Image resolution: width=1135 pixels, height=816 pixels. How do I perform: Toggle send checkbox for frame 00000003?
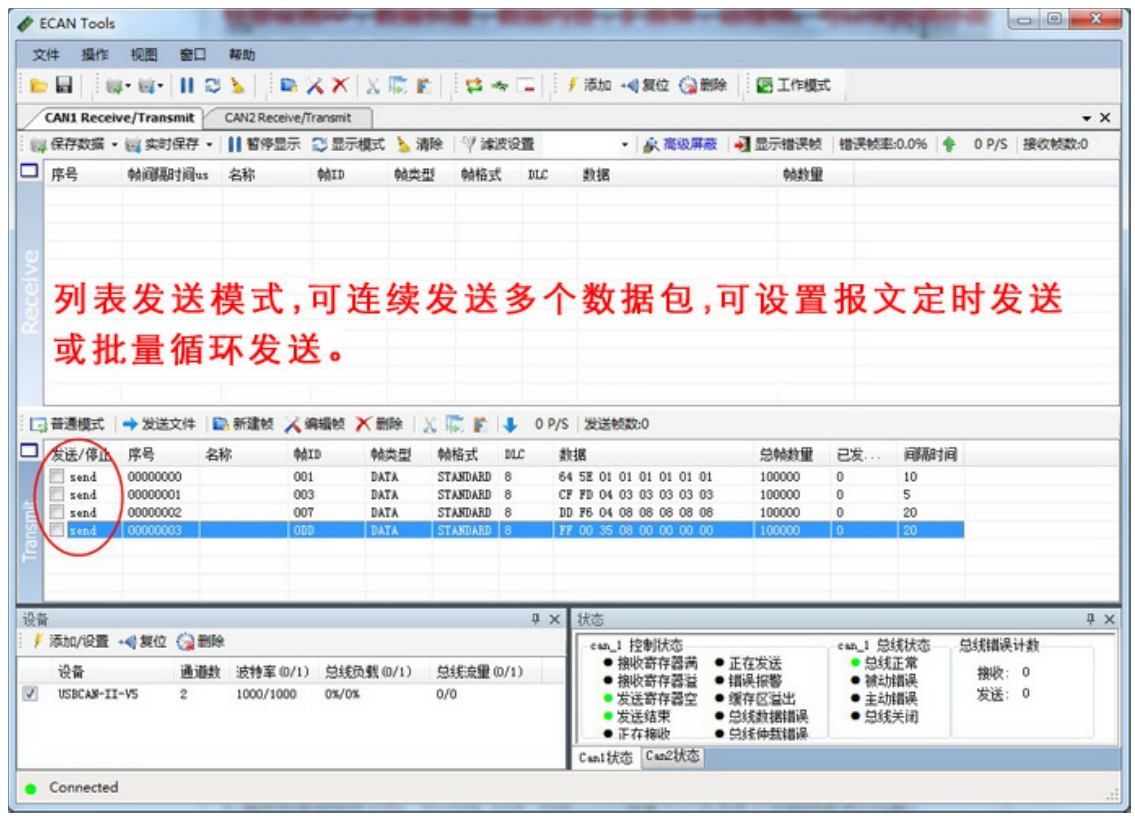(56, 530)
